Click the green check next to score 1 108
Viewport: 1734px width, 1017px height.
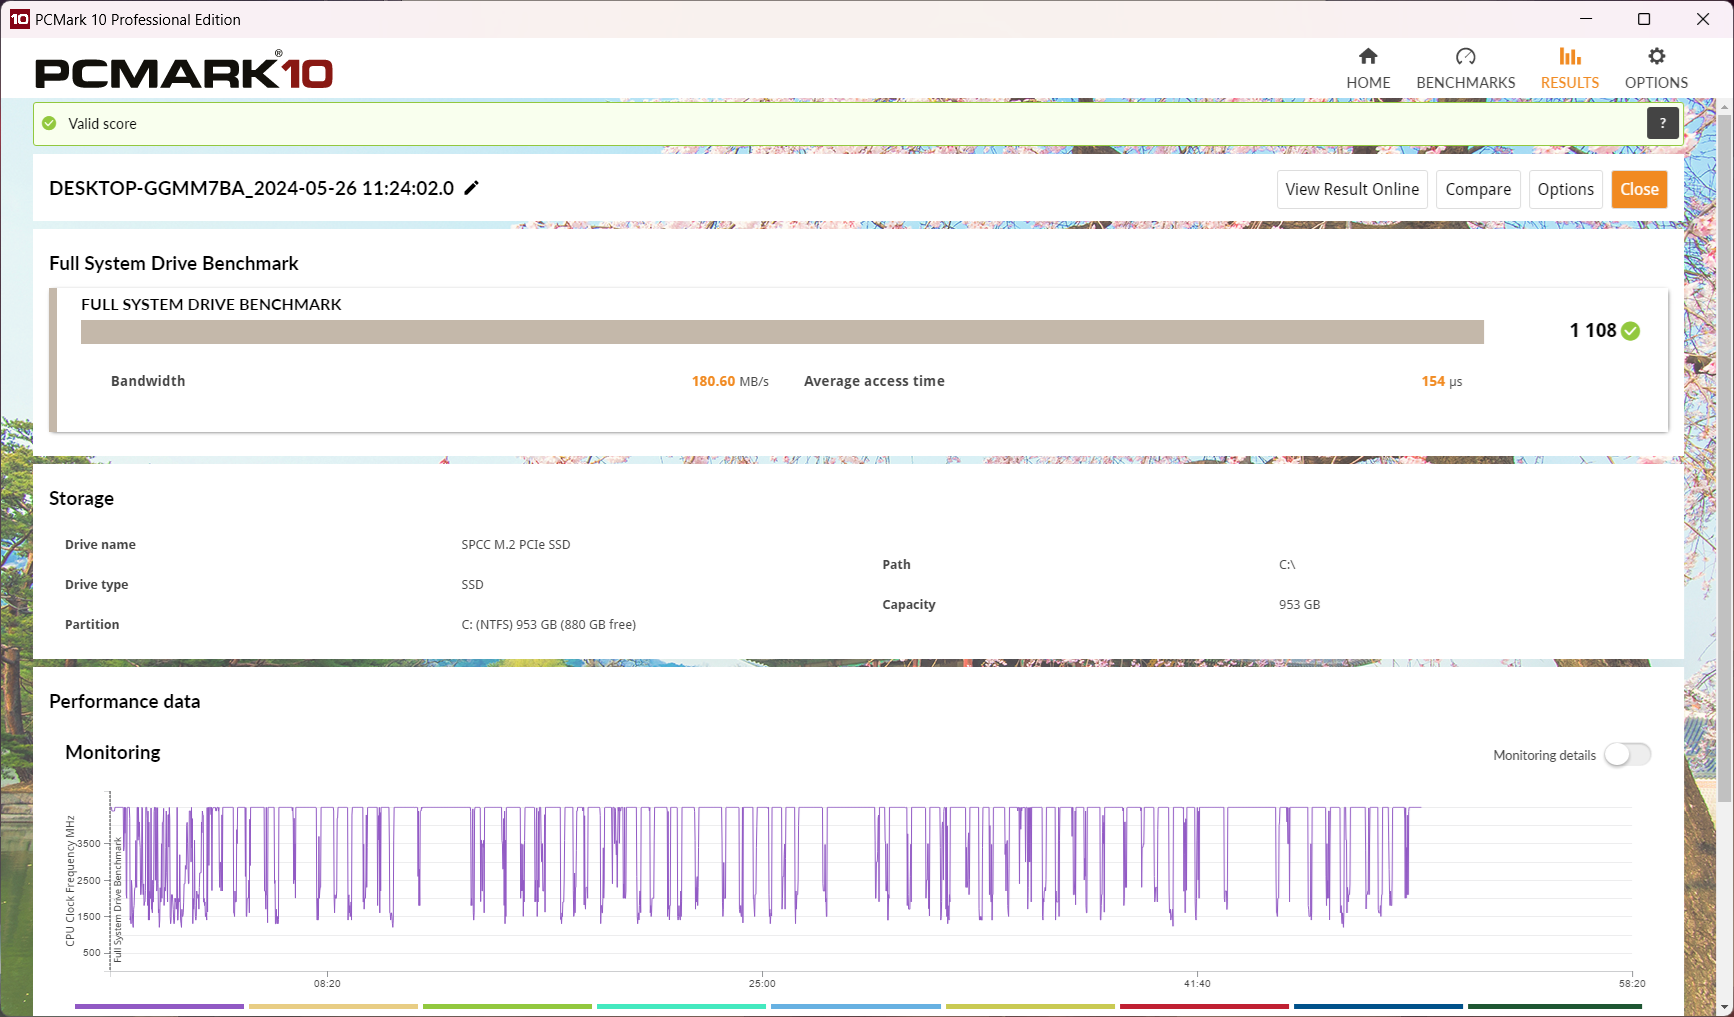1631,331
